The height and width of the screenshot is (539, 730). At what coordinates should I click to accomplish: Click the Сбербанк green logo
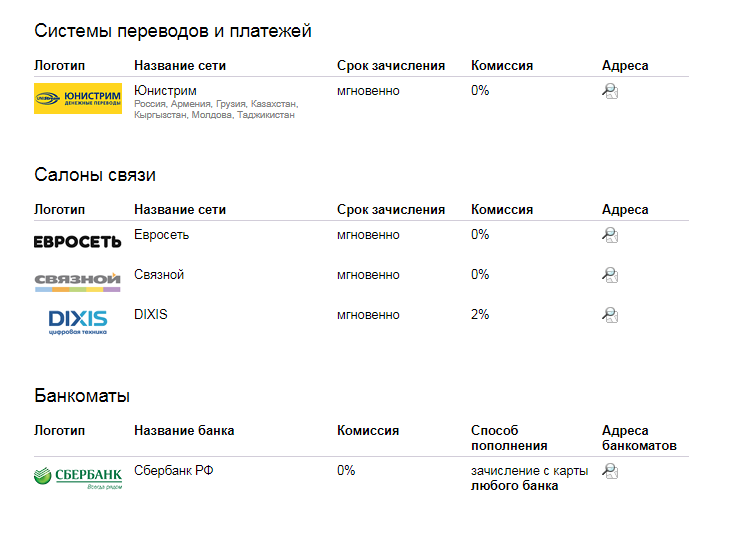click(77, 477)
